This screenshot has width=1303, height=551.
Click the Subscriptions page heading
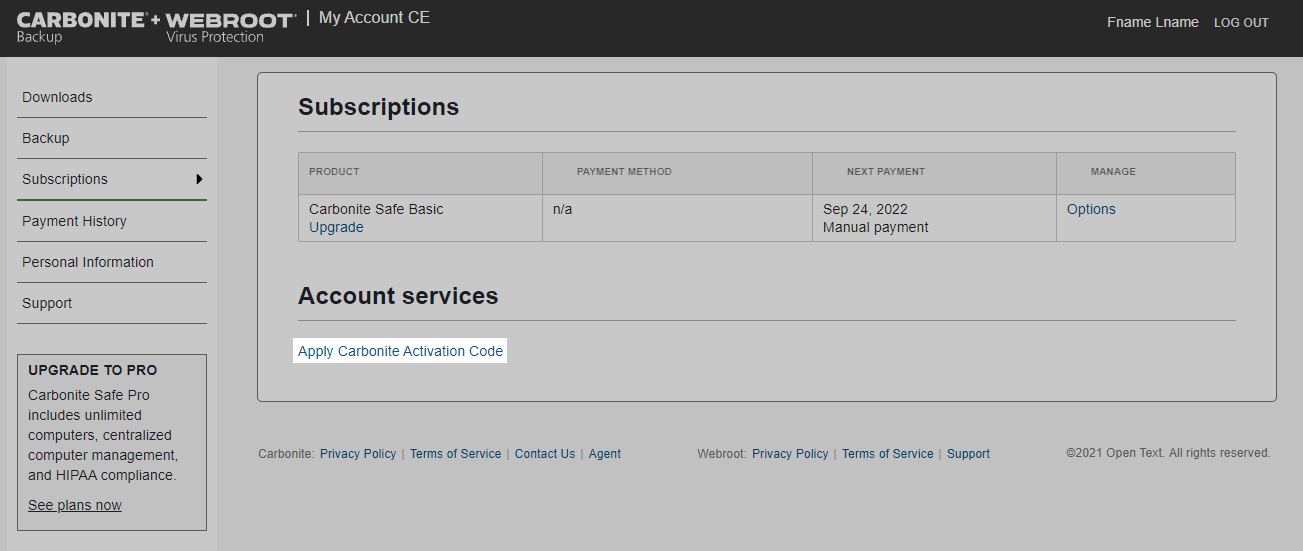(x=379, y=107)
